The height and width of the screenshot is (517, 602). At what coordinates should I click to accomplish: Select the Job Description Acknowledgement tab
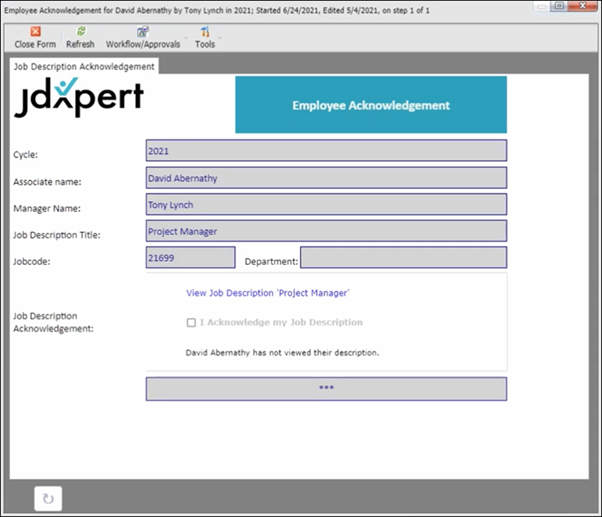pyautogui.click(x=84, y=66)
